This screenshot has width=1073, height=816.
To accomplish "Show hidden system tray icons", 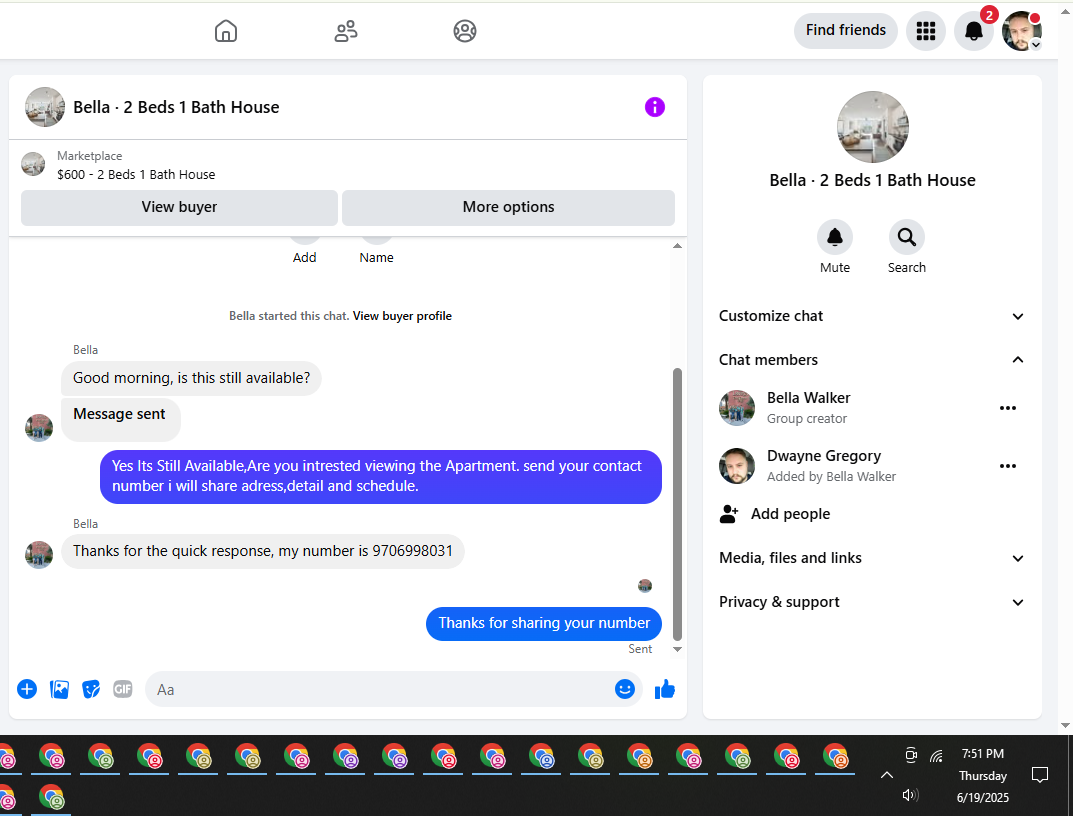I will pos(887,775).
